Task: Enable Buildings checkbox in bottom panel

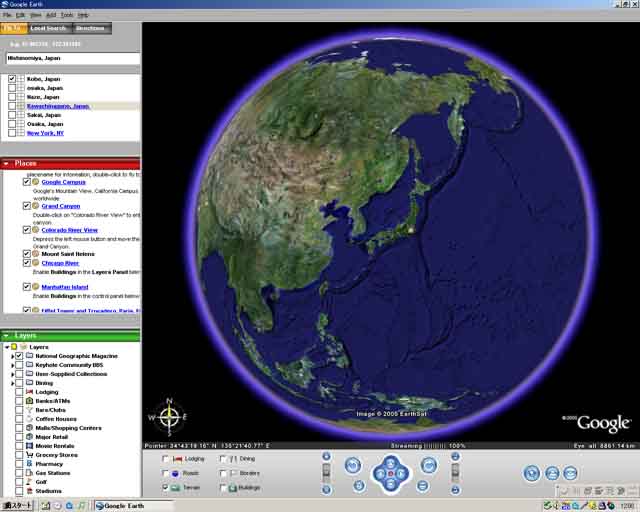Action: (x=223, y=488)
